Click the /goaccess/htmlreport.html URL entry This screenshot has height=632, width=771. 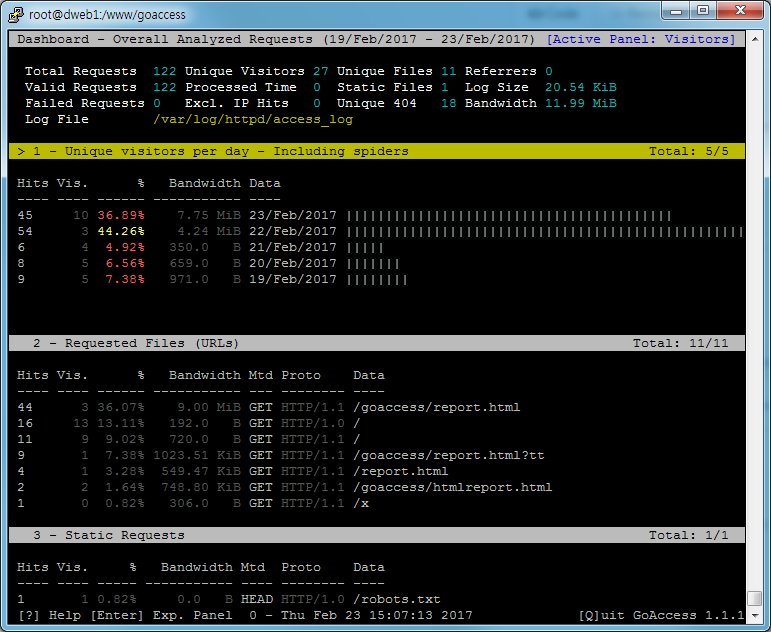[452, 487]
